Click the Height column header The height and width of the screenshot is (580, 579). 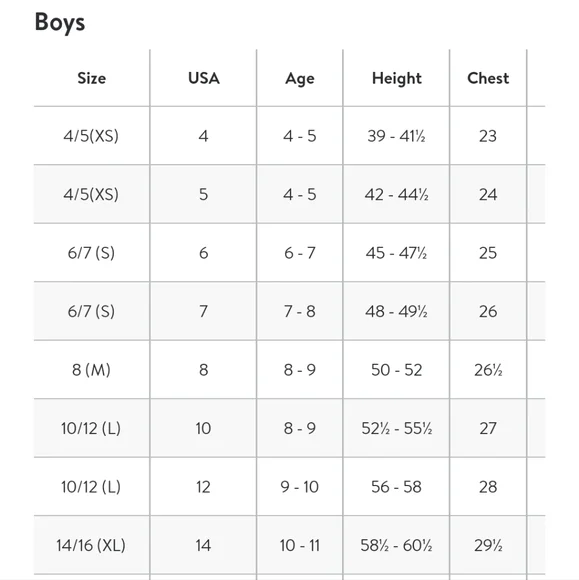click(x=397, y=79)
